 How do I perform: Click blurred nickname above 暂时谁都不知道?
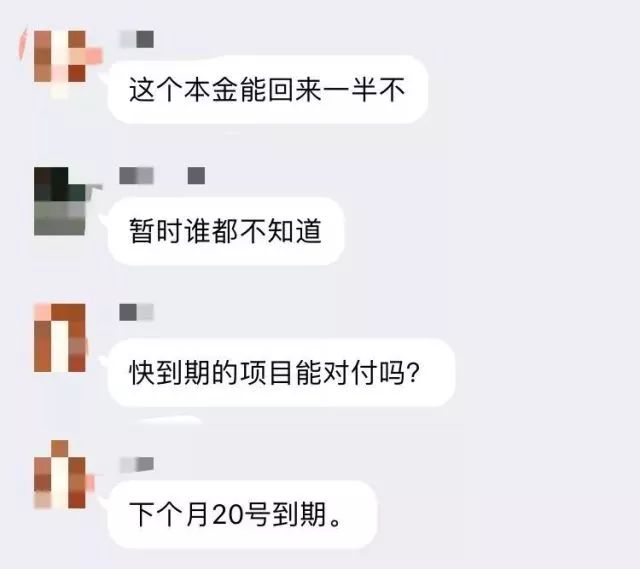point(136,176)
